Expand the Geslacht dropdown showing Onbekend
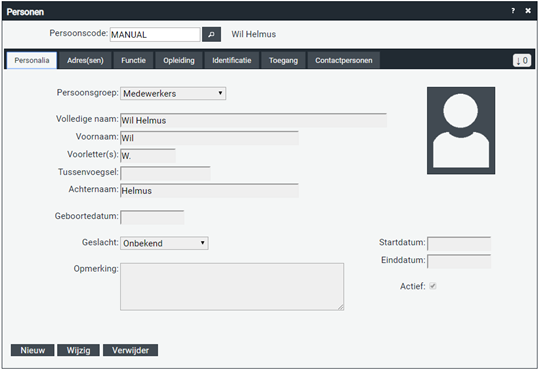 click(x=164, y=243)
